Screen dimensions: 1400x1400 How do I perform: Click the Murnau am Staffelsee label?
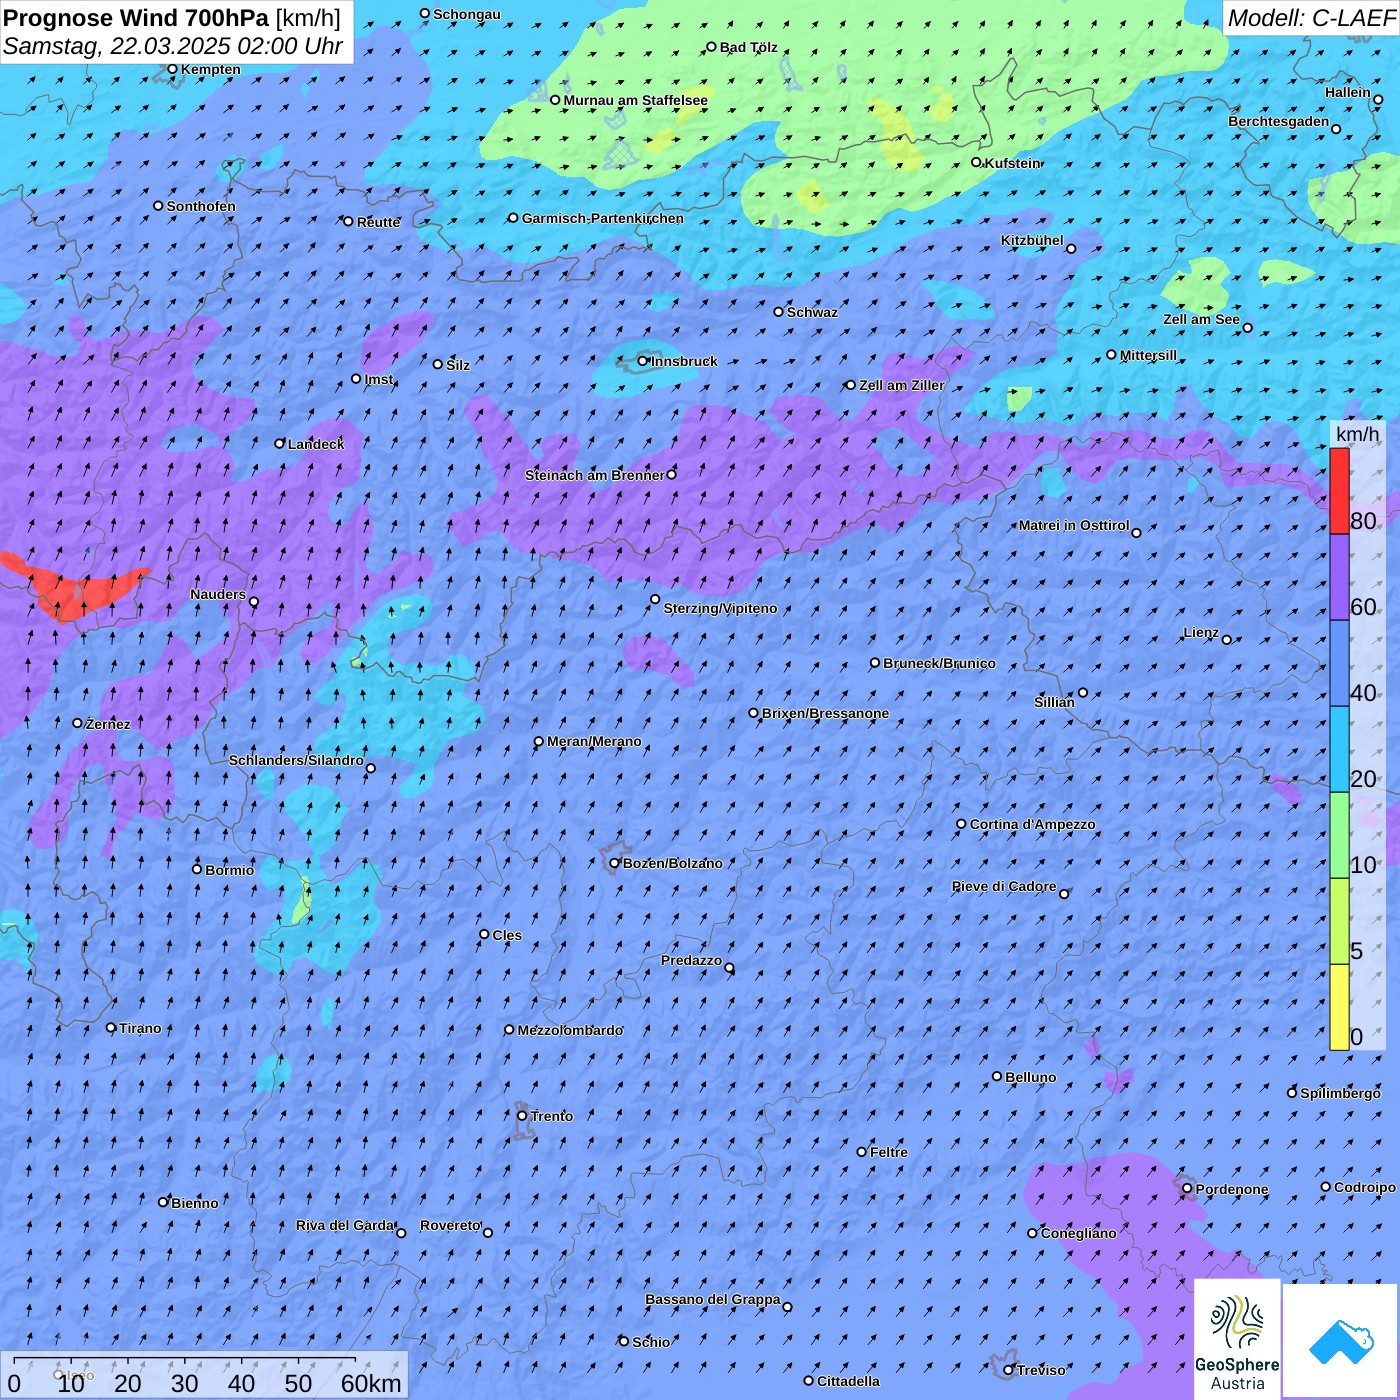tap(635, 100)
